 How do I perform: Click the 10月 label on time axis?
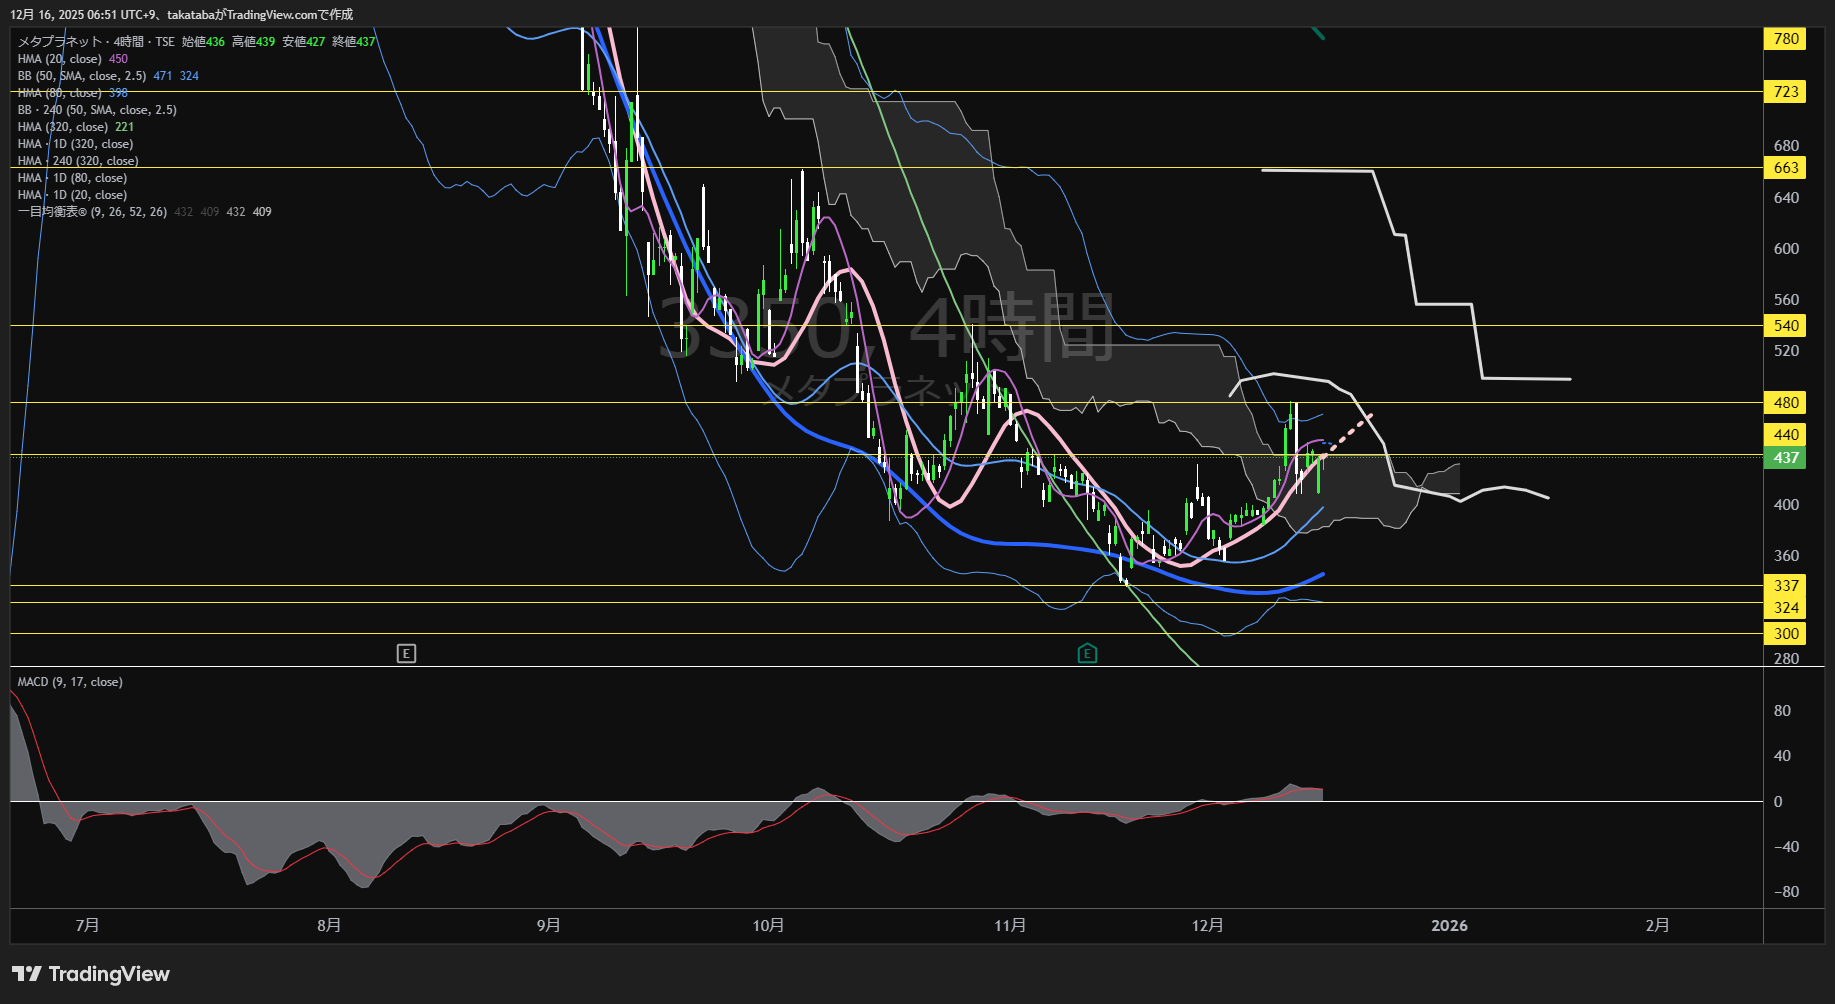768,926
